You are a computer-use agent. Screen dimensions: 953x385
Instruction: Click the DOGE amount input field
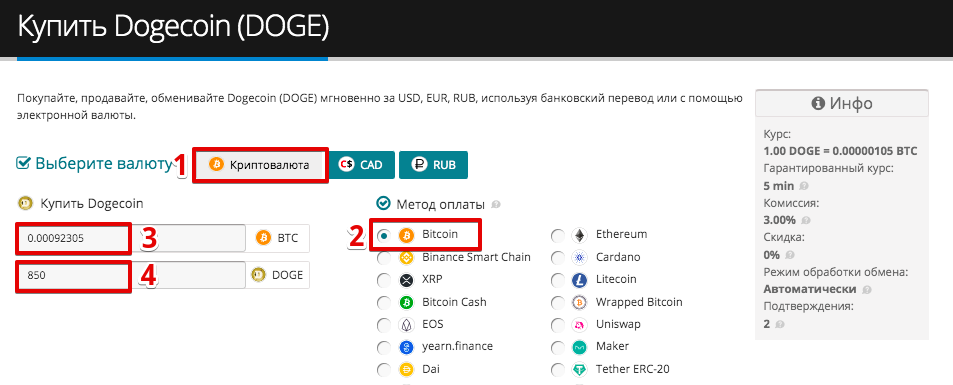tap(131, 275)
